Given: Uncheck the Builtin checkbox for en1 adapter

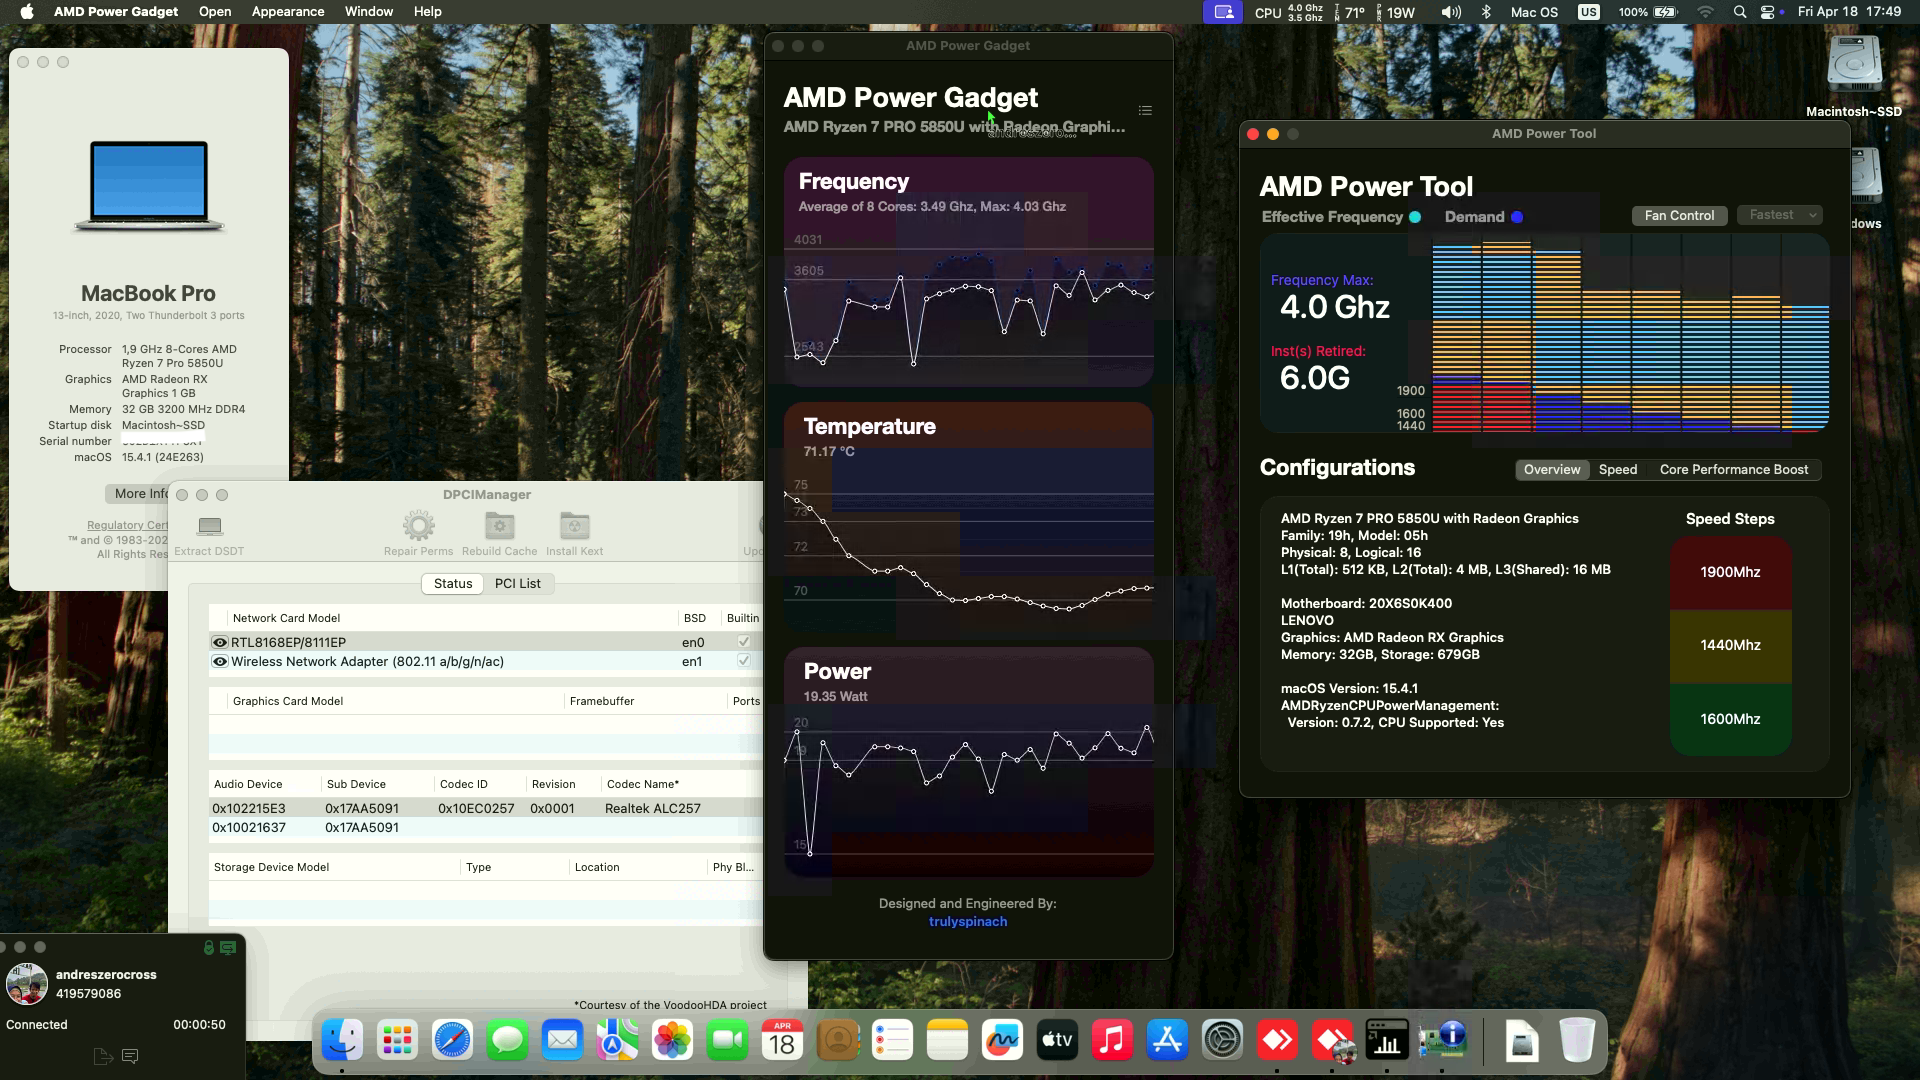Looking at the screenshot, I should pos(742,661).
